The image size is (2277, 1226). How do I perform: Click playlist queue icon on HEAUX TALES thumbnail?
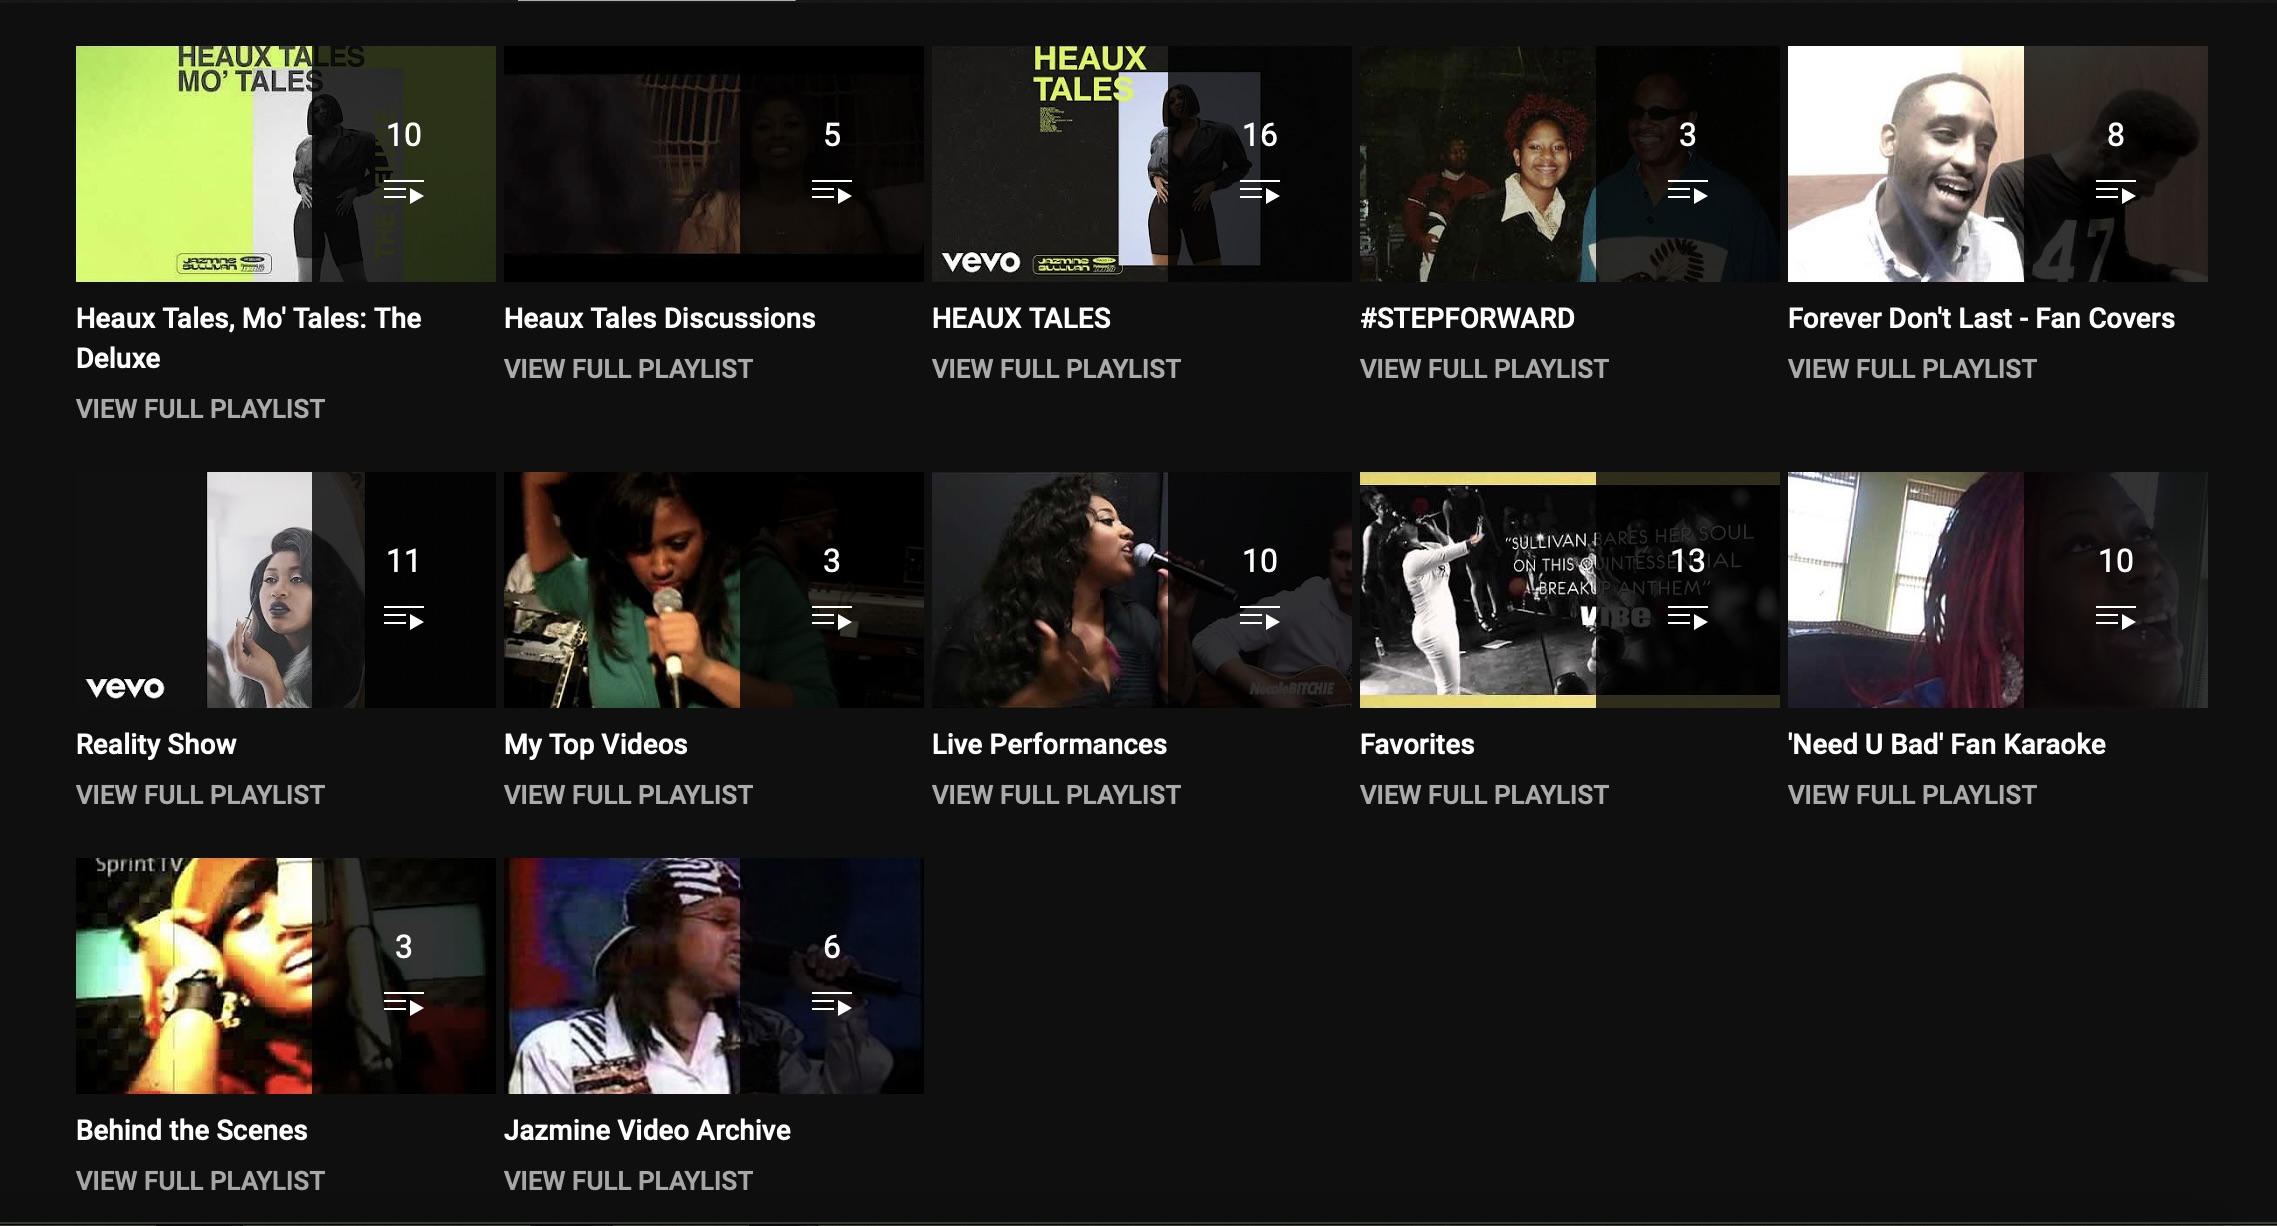click(x=1259, y=191)
